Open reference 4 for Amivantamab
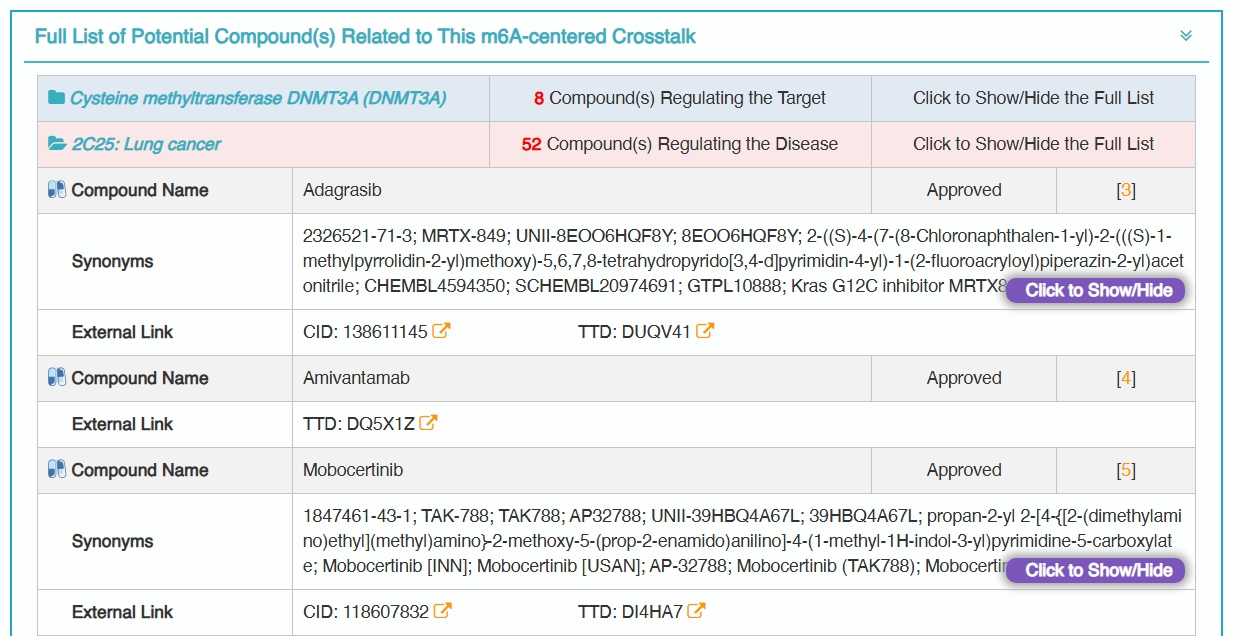This screenshot has height=636, width=1235. point(1126,378)
